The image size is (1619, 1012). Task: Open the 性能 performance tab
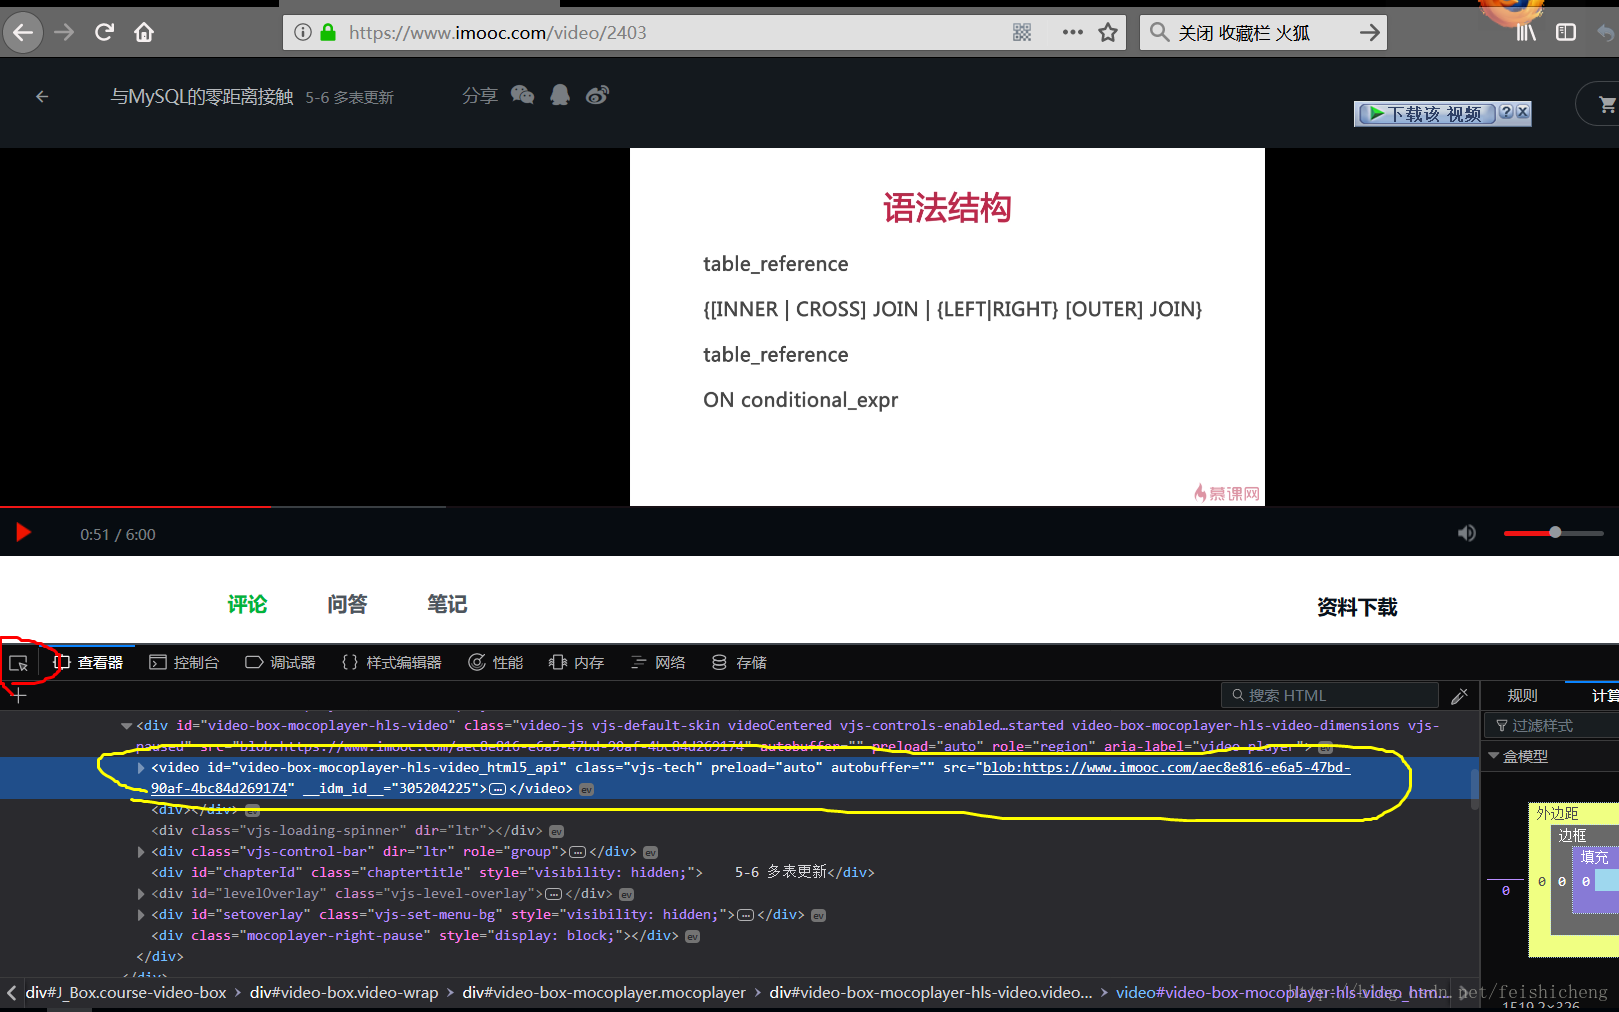pos(496,662)
